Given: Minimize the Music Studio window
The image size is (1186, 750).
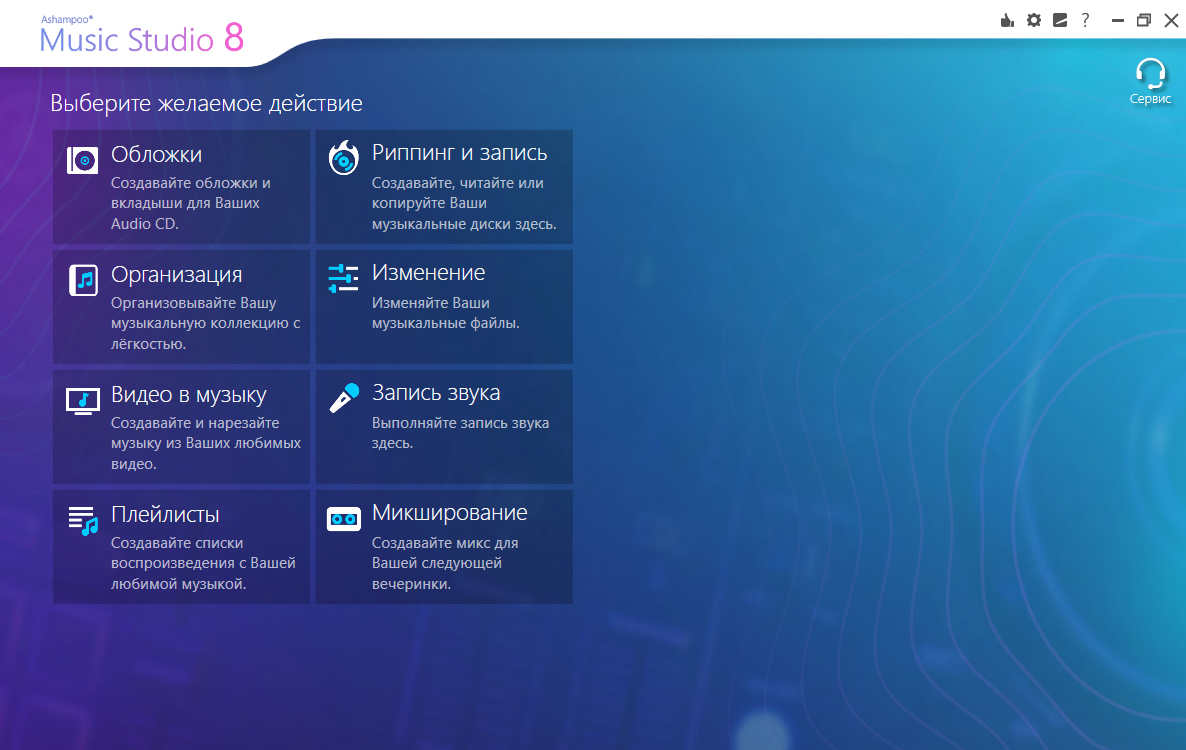Looking at the screenshot, I should [x=1117, y=20].
